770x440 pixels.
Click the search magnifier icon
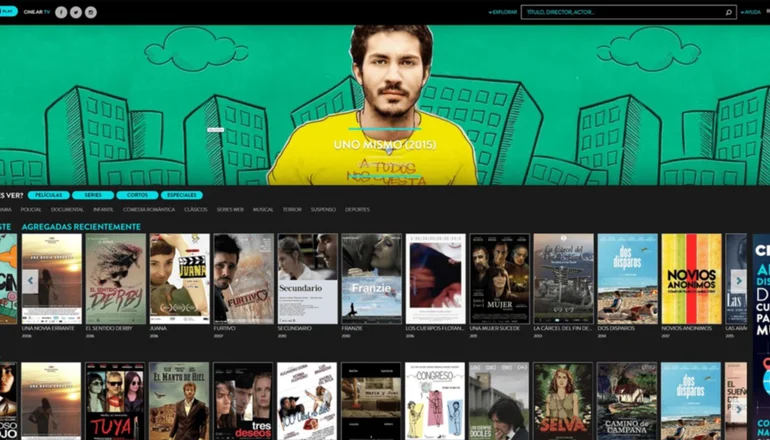(729, 12)
